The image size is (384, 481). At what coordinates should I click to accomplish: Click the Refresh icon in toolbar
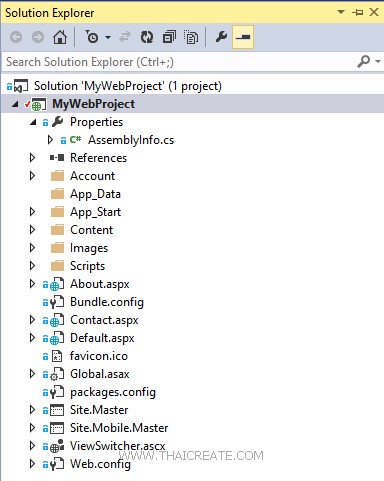(147, 37)
